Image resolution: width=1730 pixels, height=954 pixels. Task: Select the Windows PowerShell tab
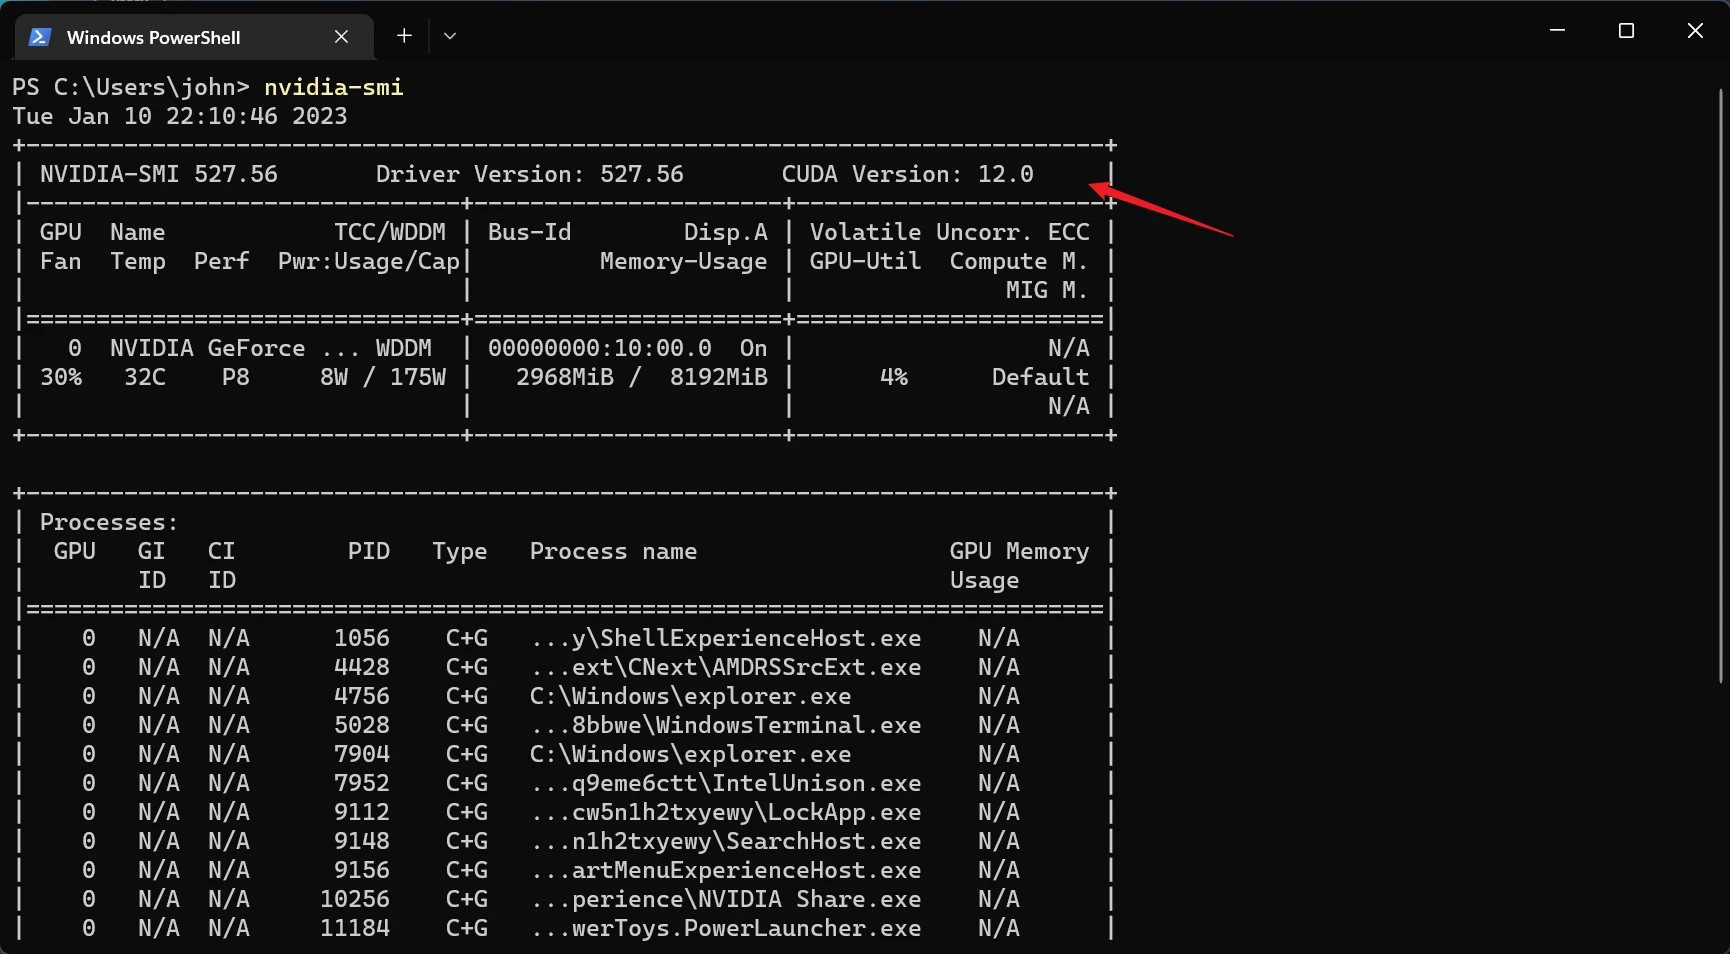[x=195, y=37]
